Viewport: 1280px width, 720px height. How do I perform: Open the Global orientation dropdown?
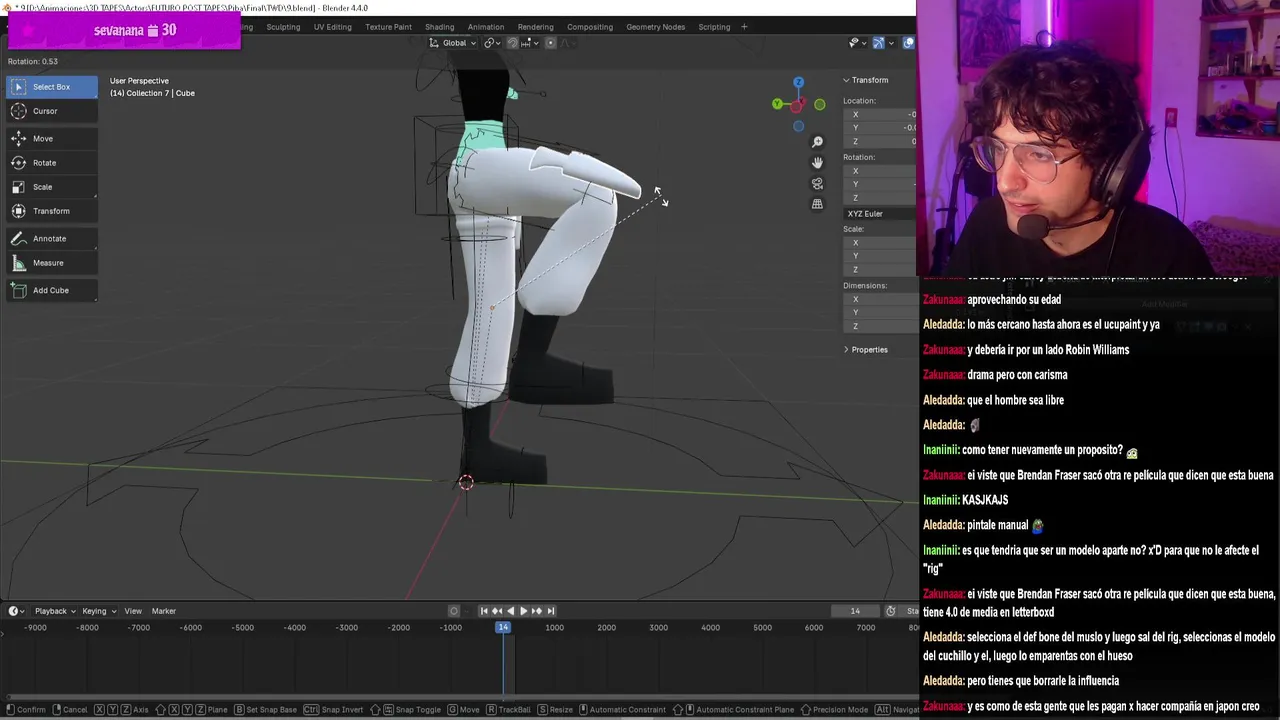coord(453,43)
